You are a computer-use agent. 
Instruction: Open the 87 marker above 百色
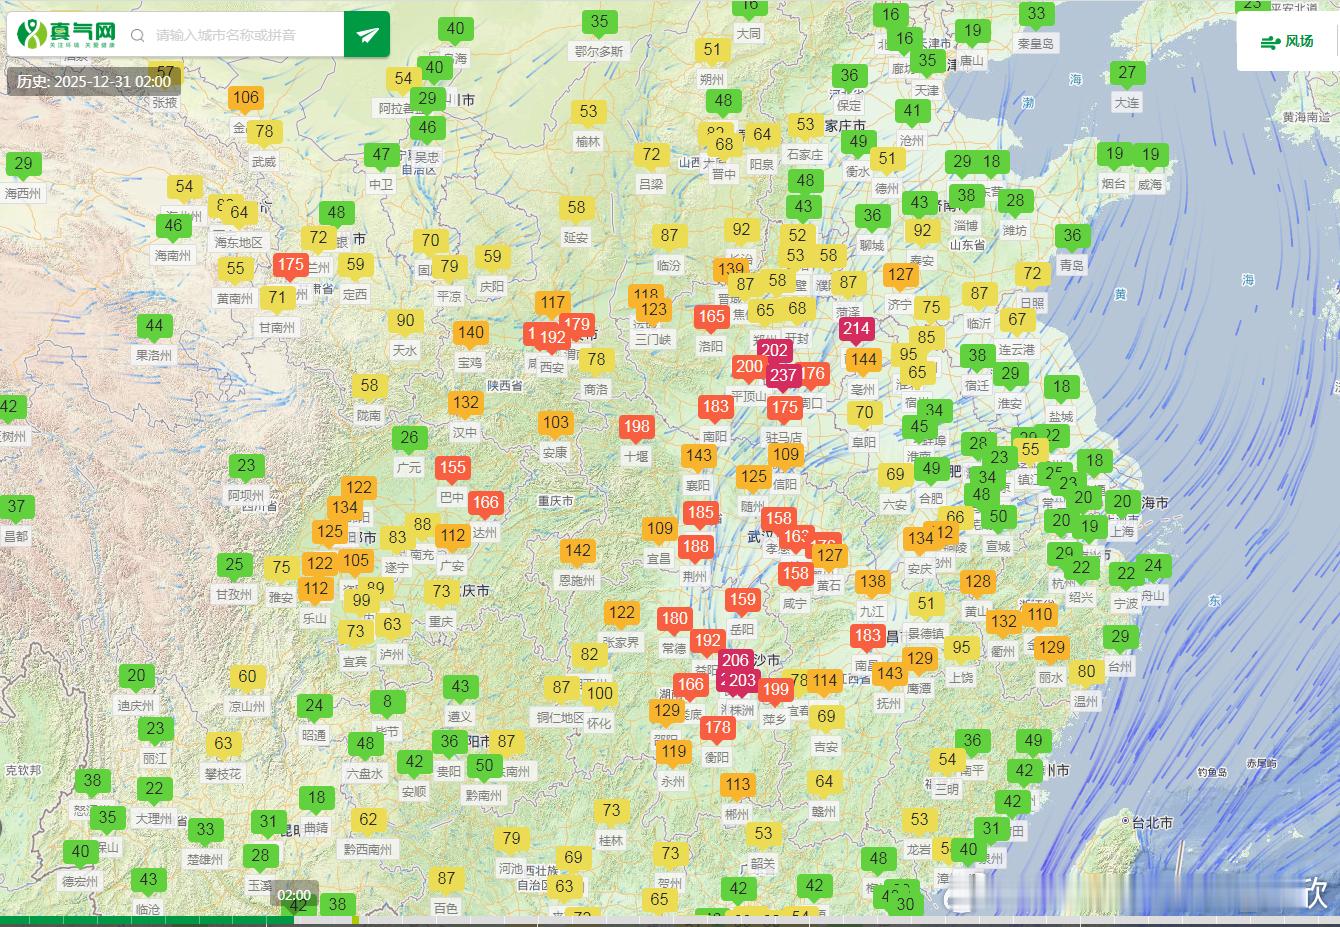point(446,880)
